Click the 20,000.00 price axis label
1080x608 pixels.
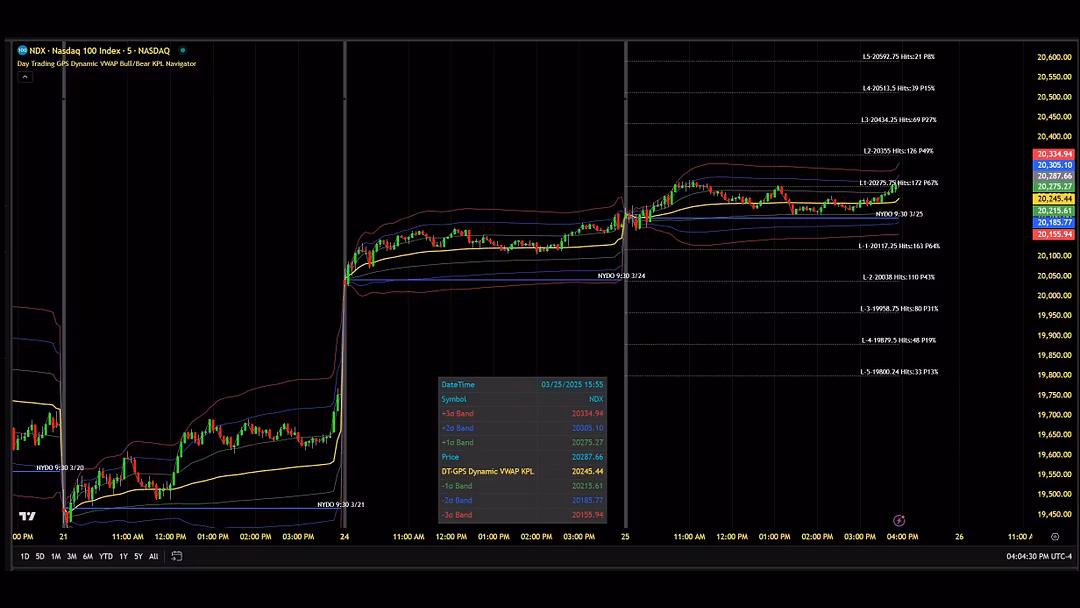coord(1054,295)
